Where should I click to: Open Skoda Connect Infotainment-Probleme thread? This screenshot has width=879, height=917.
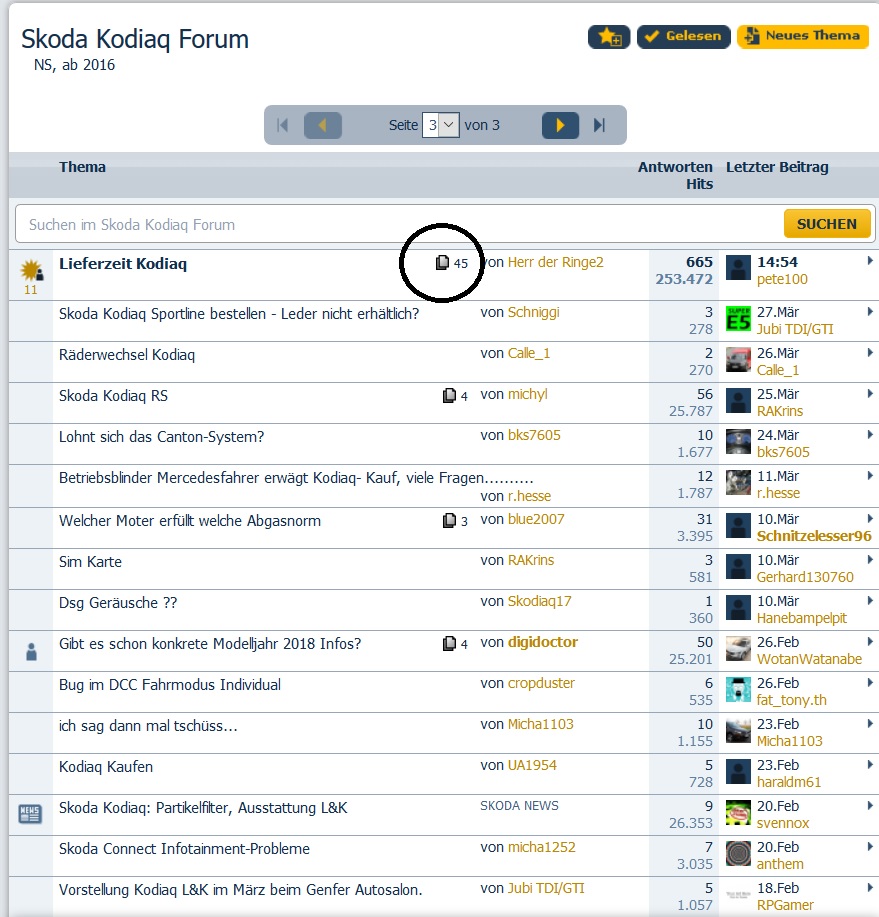coord(184,849)
